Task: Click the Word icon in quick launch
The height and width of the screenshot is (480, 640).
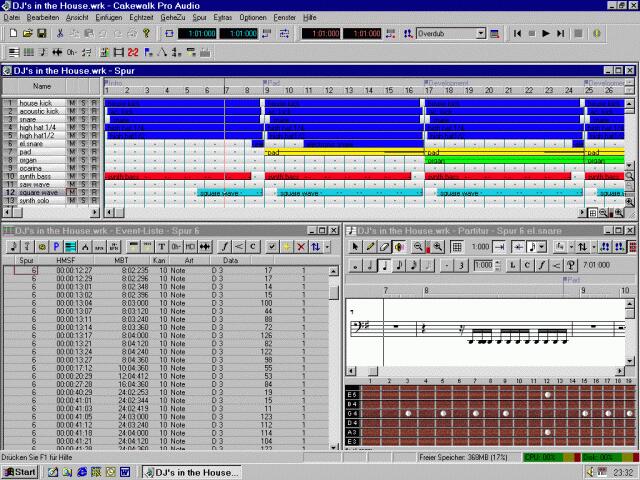Action: (x=125, y=472)
